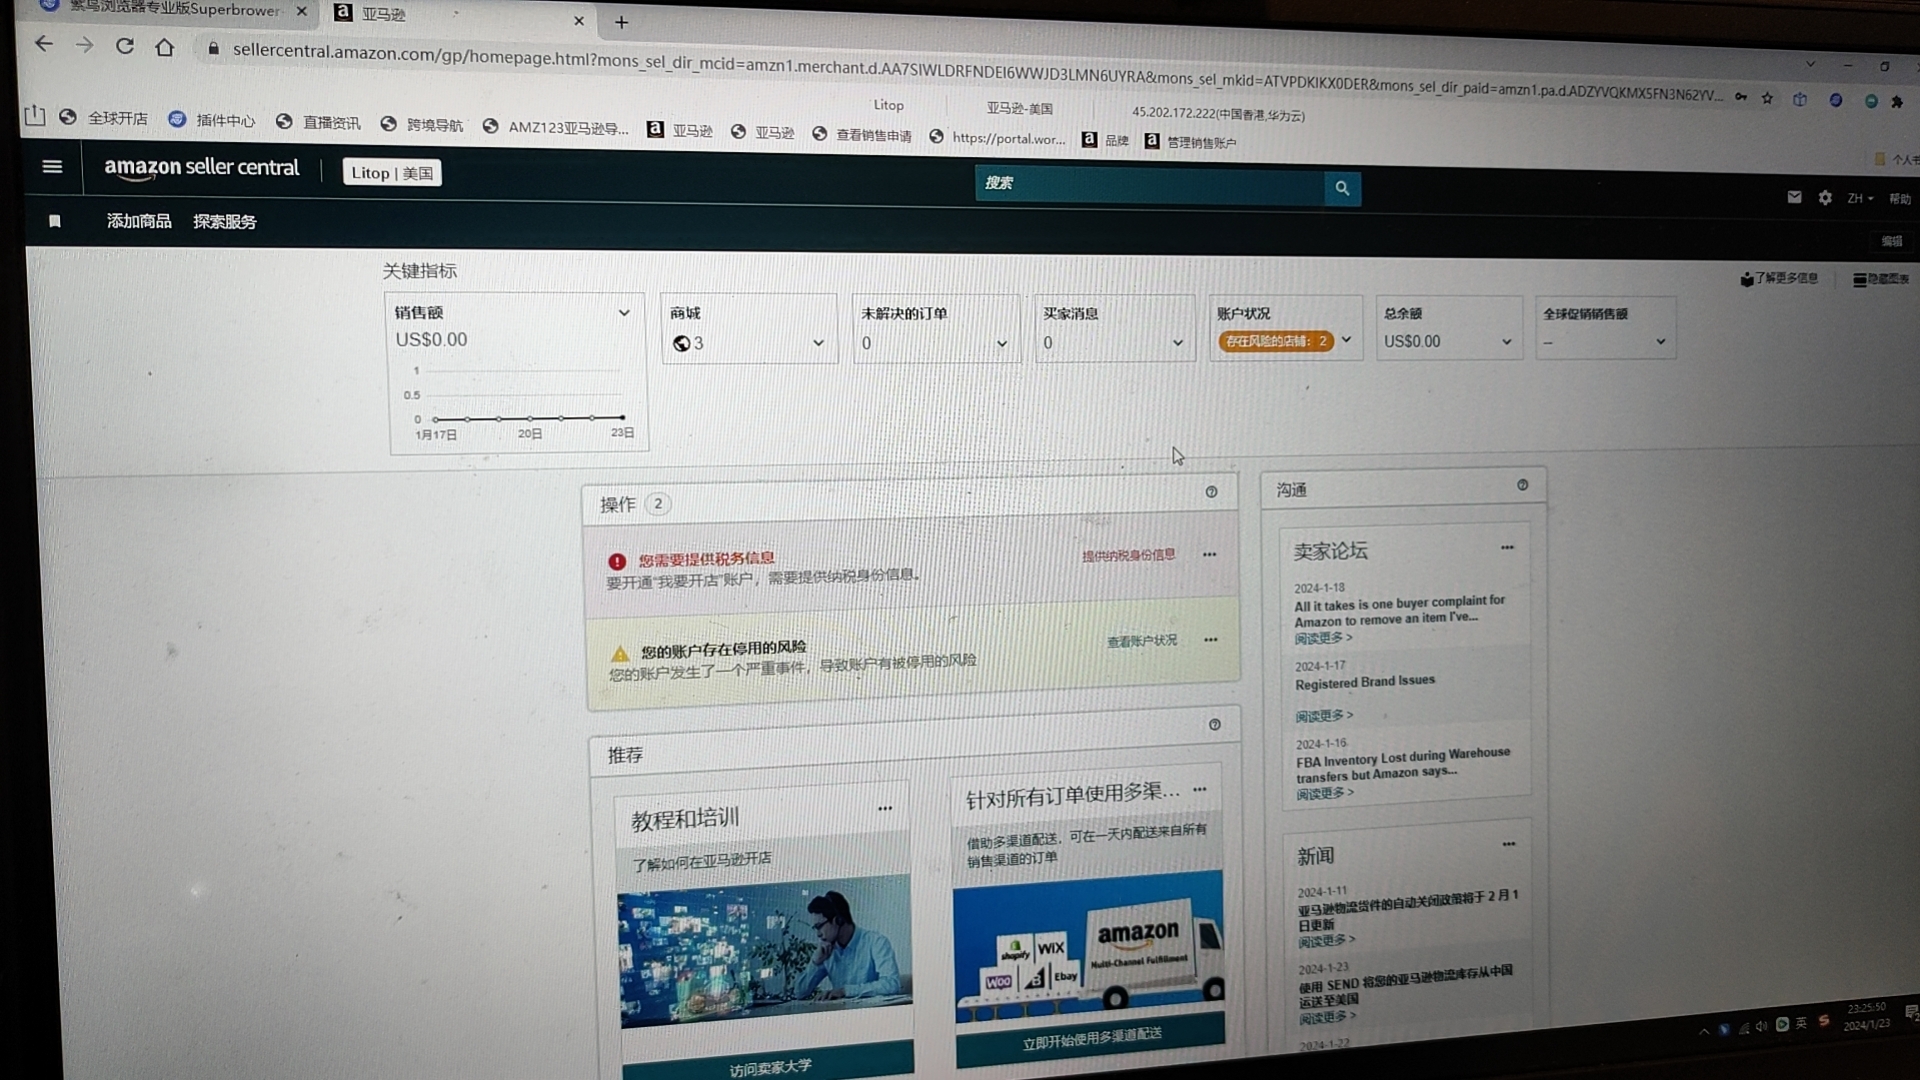Open more options on 卖家论坛 card
Viewport: 1920px width, 1080px height.
point(1507,548)
